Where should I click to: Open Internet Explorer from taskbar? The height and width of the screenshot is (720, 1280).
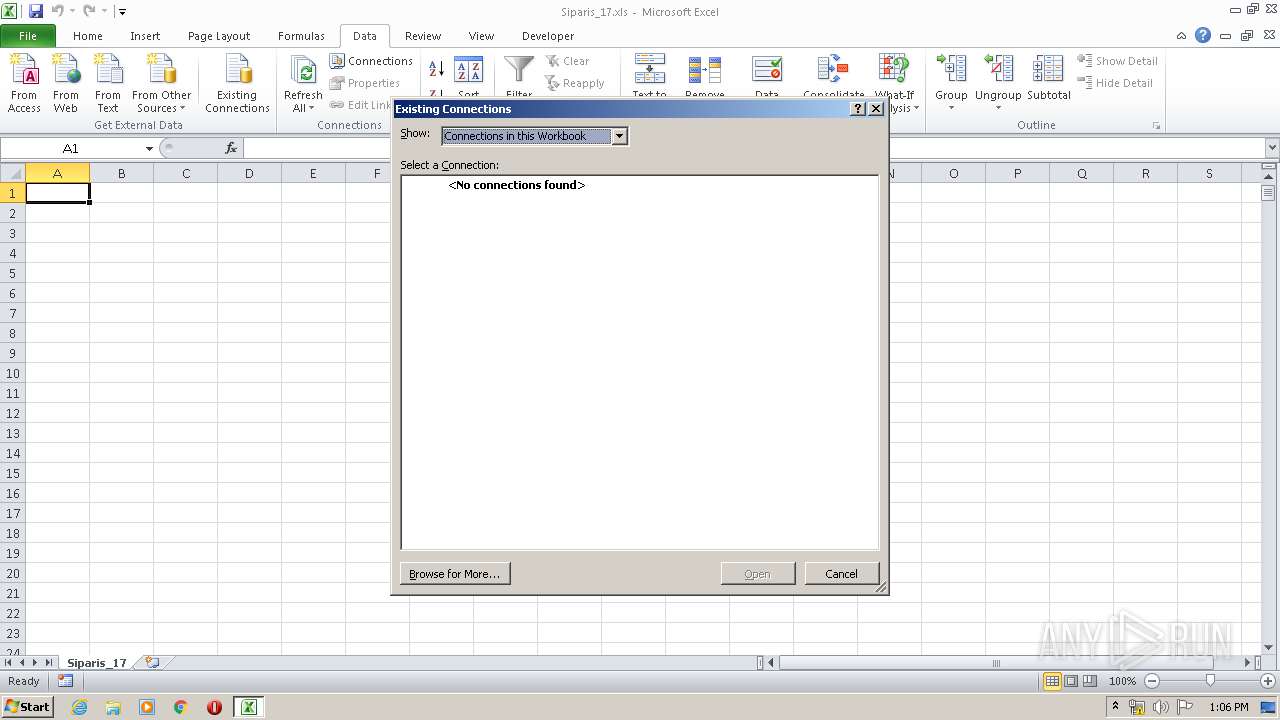tap(79, 707)
